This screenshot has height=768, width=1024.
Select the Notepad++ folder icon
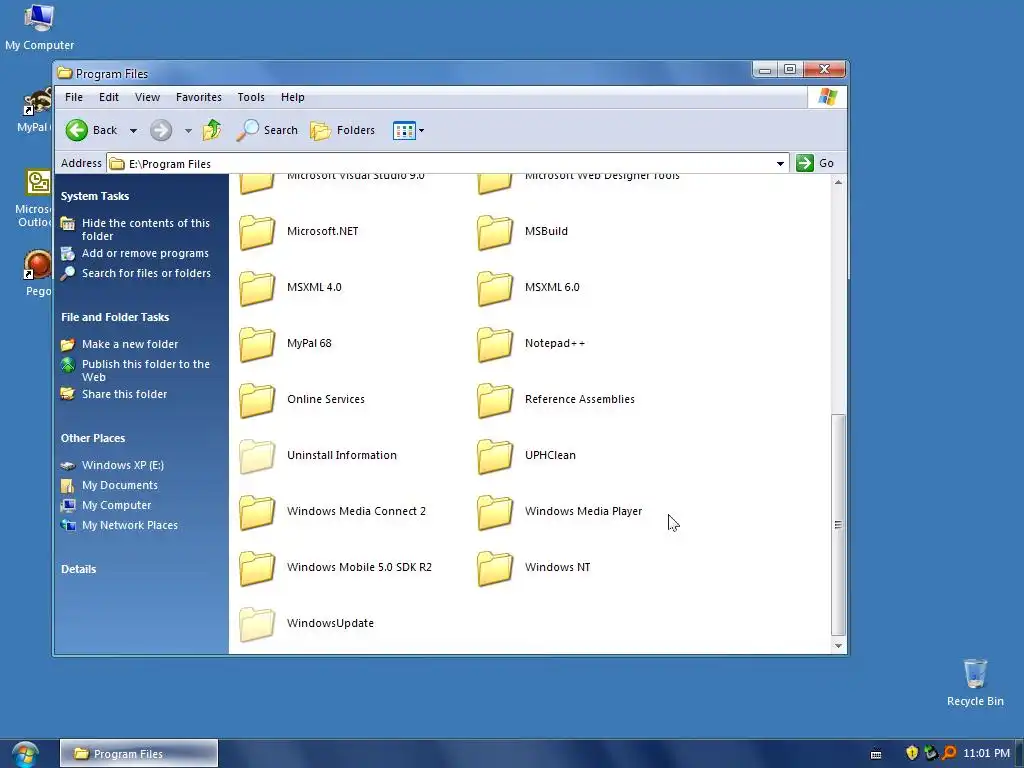494,344
